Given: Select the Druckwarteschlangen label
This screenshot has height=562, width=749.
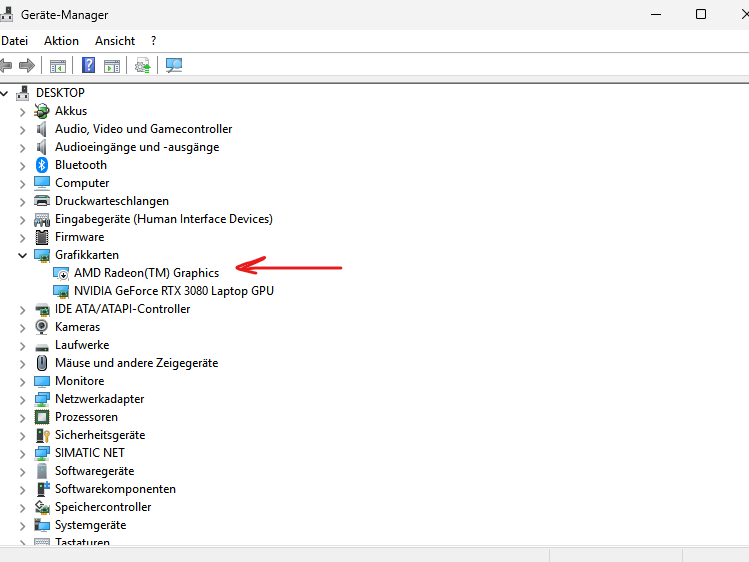Looking at the screenshot, I should pos(112,201).
